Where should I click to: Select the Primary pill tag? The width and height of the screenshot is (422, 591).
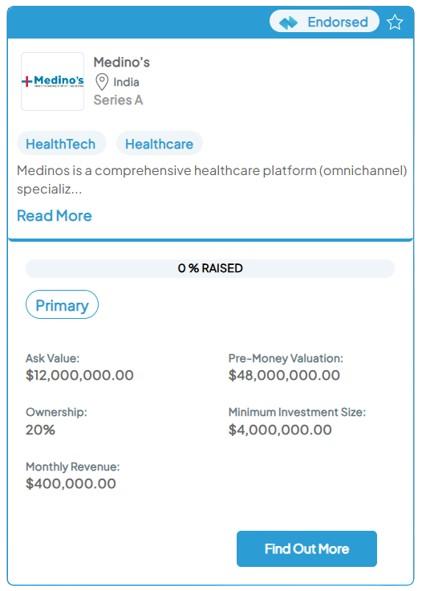(x=62, y=305)
